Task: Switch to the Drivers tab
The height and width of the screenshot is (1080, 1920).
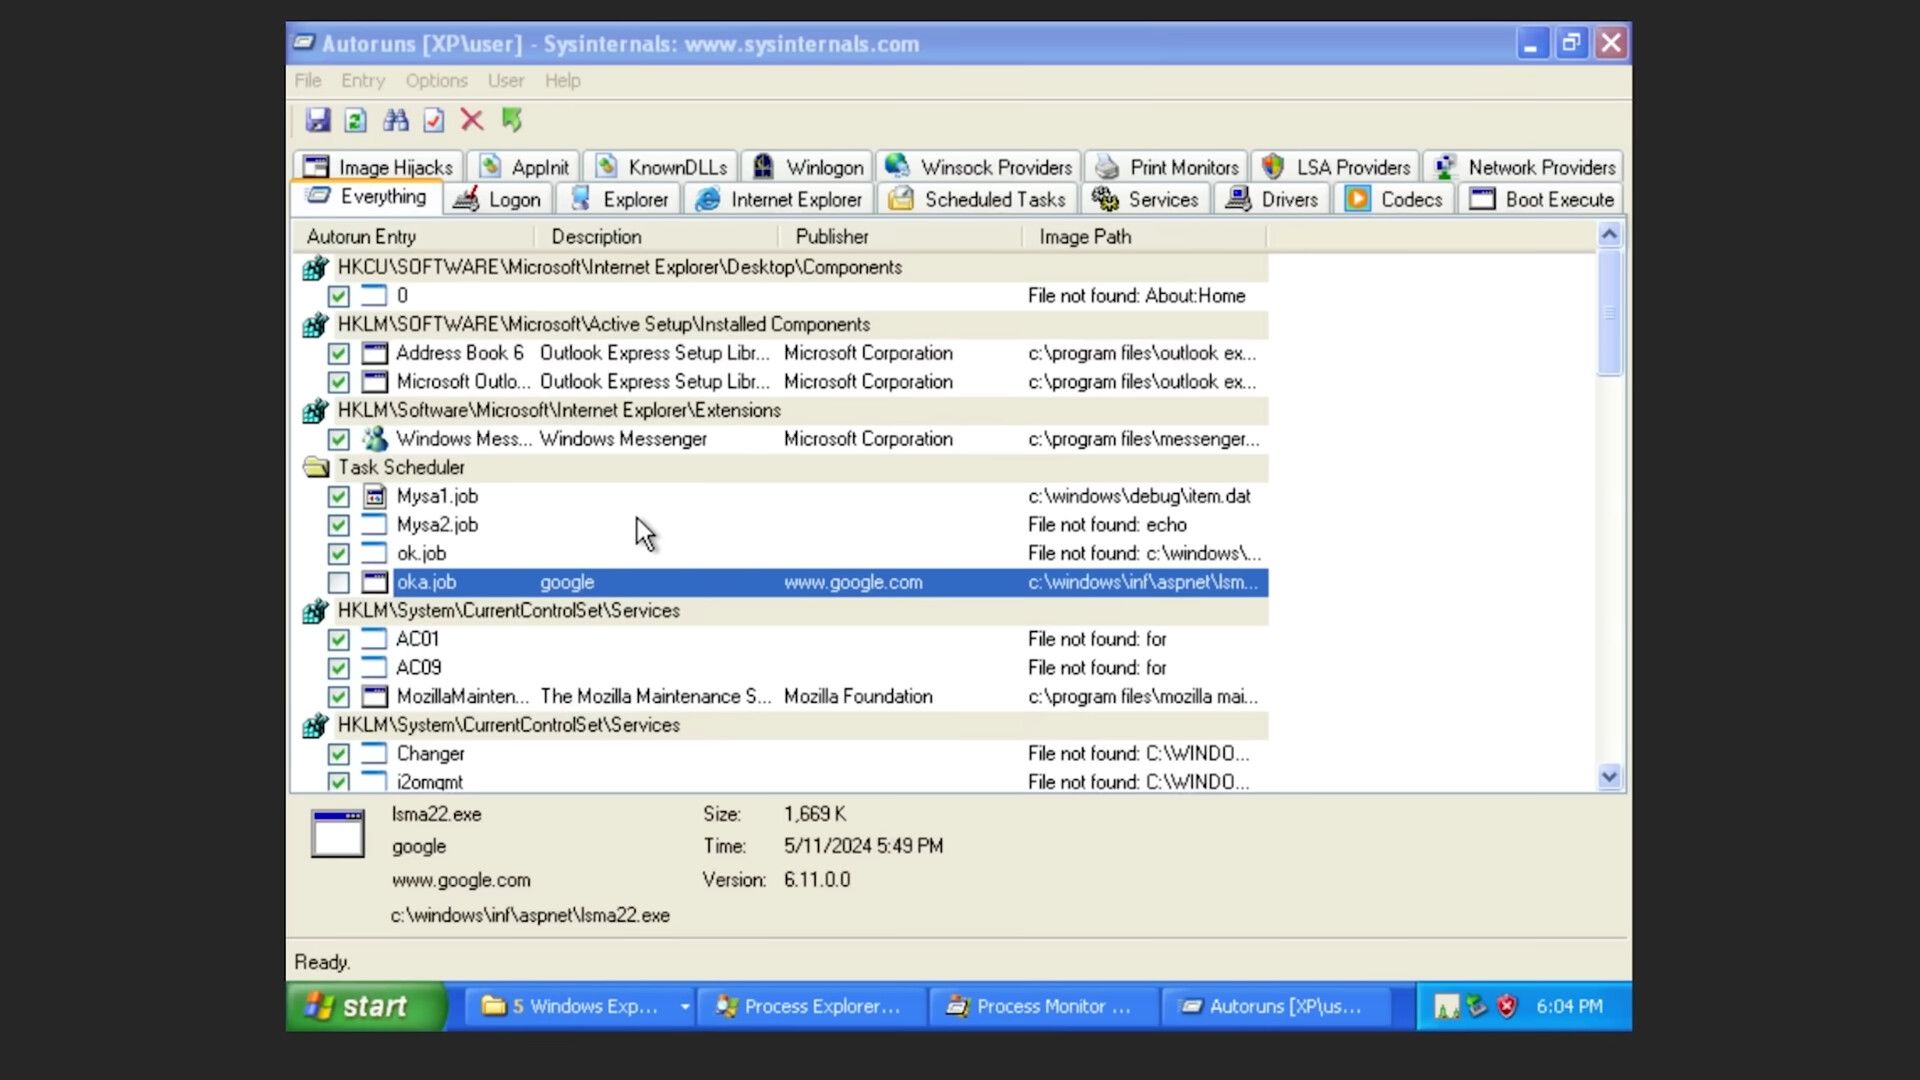Action: coord(1273,199)
